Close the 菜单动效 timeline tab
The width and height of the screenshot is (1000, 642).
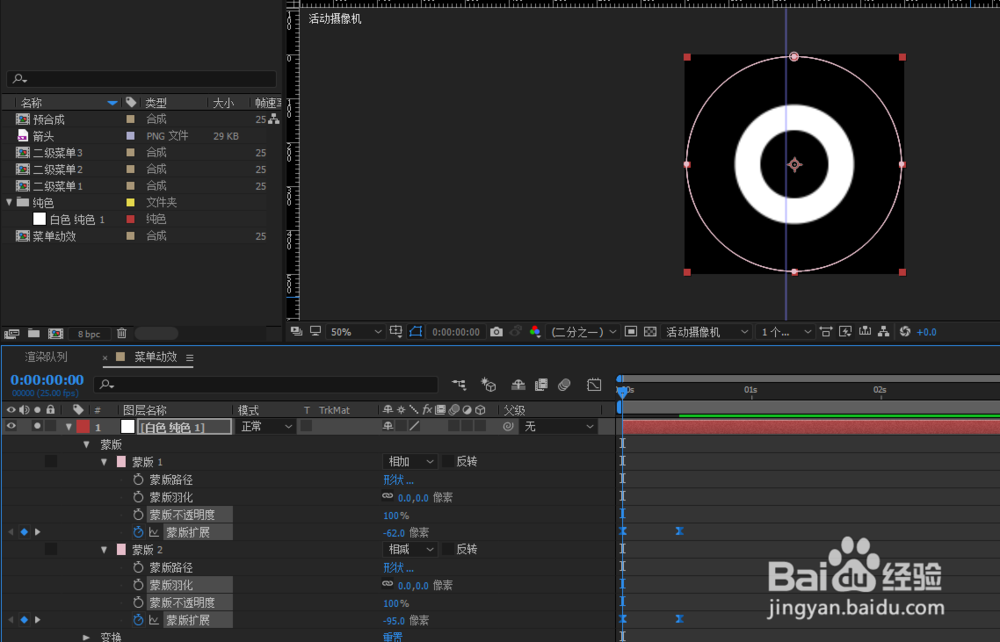(105, 358)
